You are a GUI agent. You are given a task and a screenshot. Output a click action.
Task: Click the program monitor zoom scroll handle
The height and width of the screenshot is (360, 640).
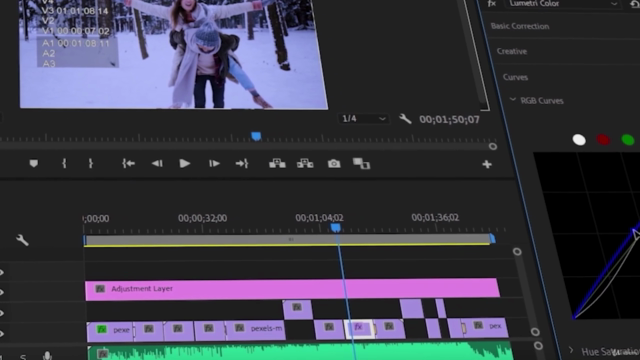[x=493, y=146]
